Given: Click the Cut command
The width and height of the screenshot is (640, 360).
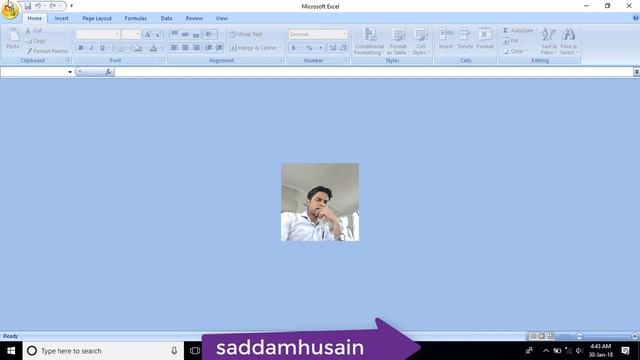Looking at the screenshot, I should 34,31.
